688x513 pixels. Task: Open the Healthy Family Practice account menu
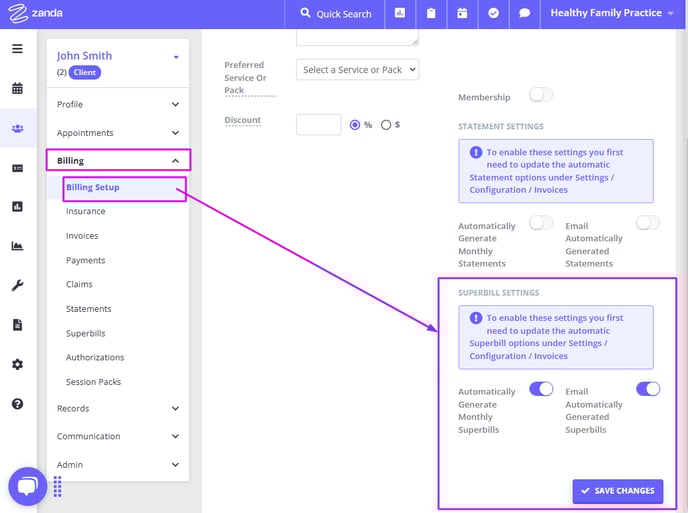point(612,13)
